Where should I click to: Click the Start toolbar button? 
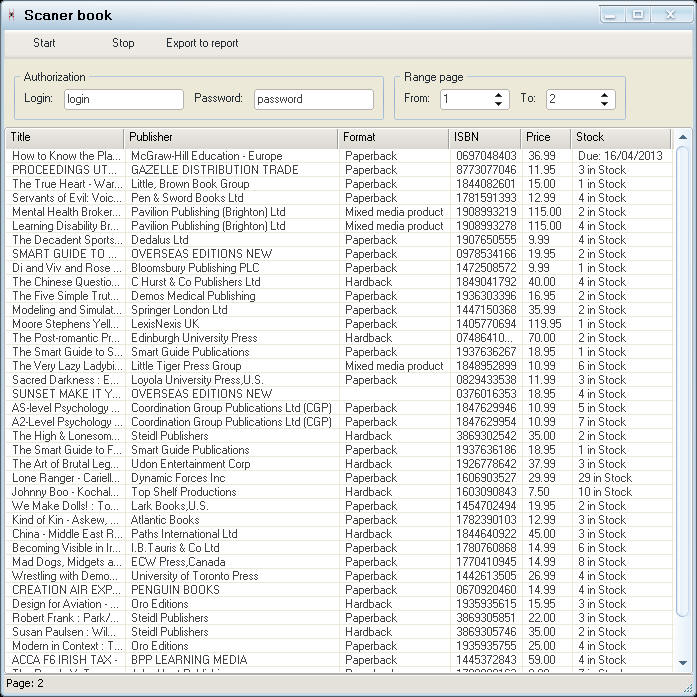pos(44,43)
